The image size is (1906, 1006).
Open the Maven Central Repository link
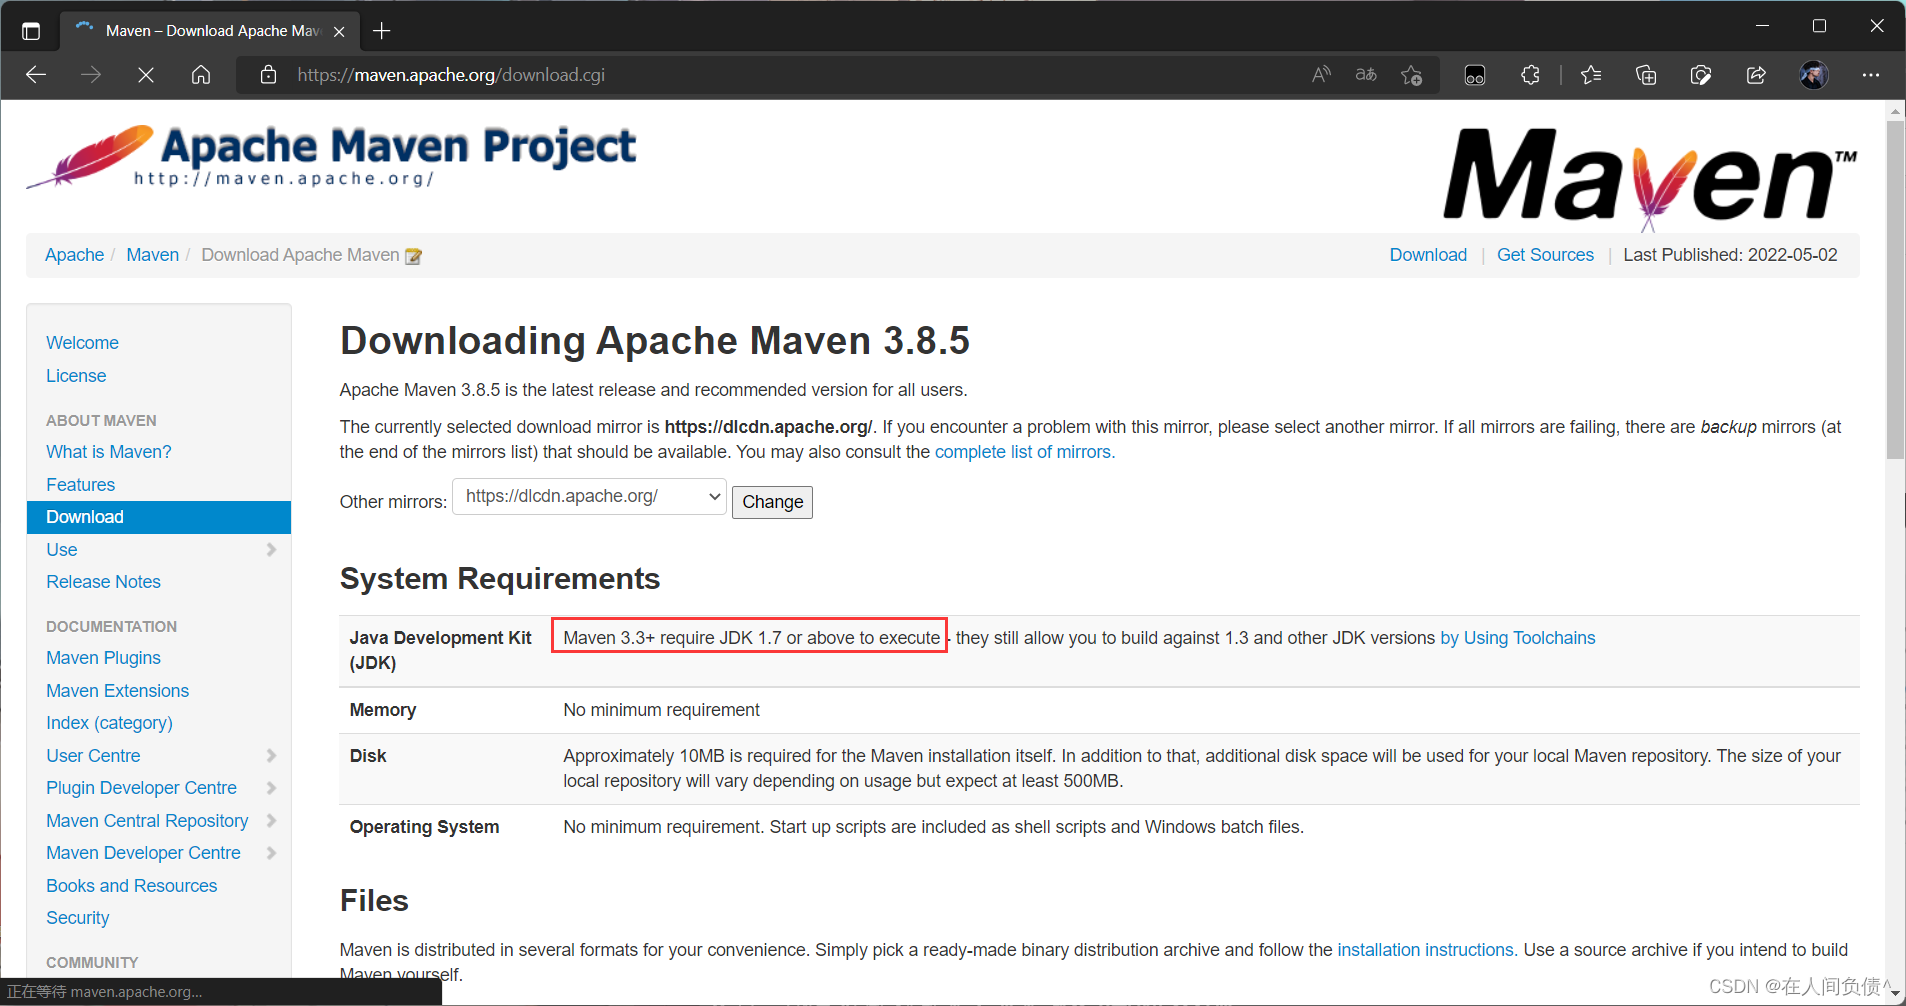point(147,821)
